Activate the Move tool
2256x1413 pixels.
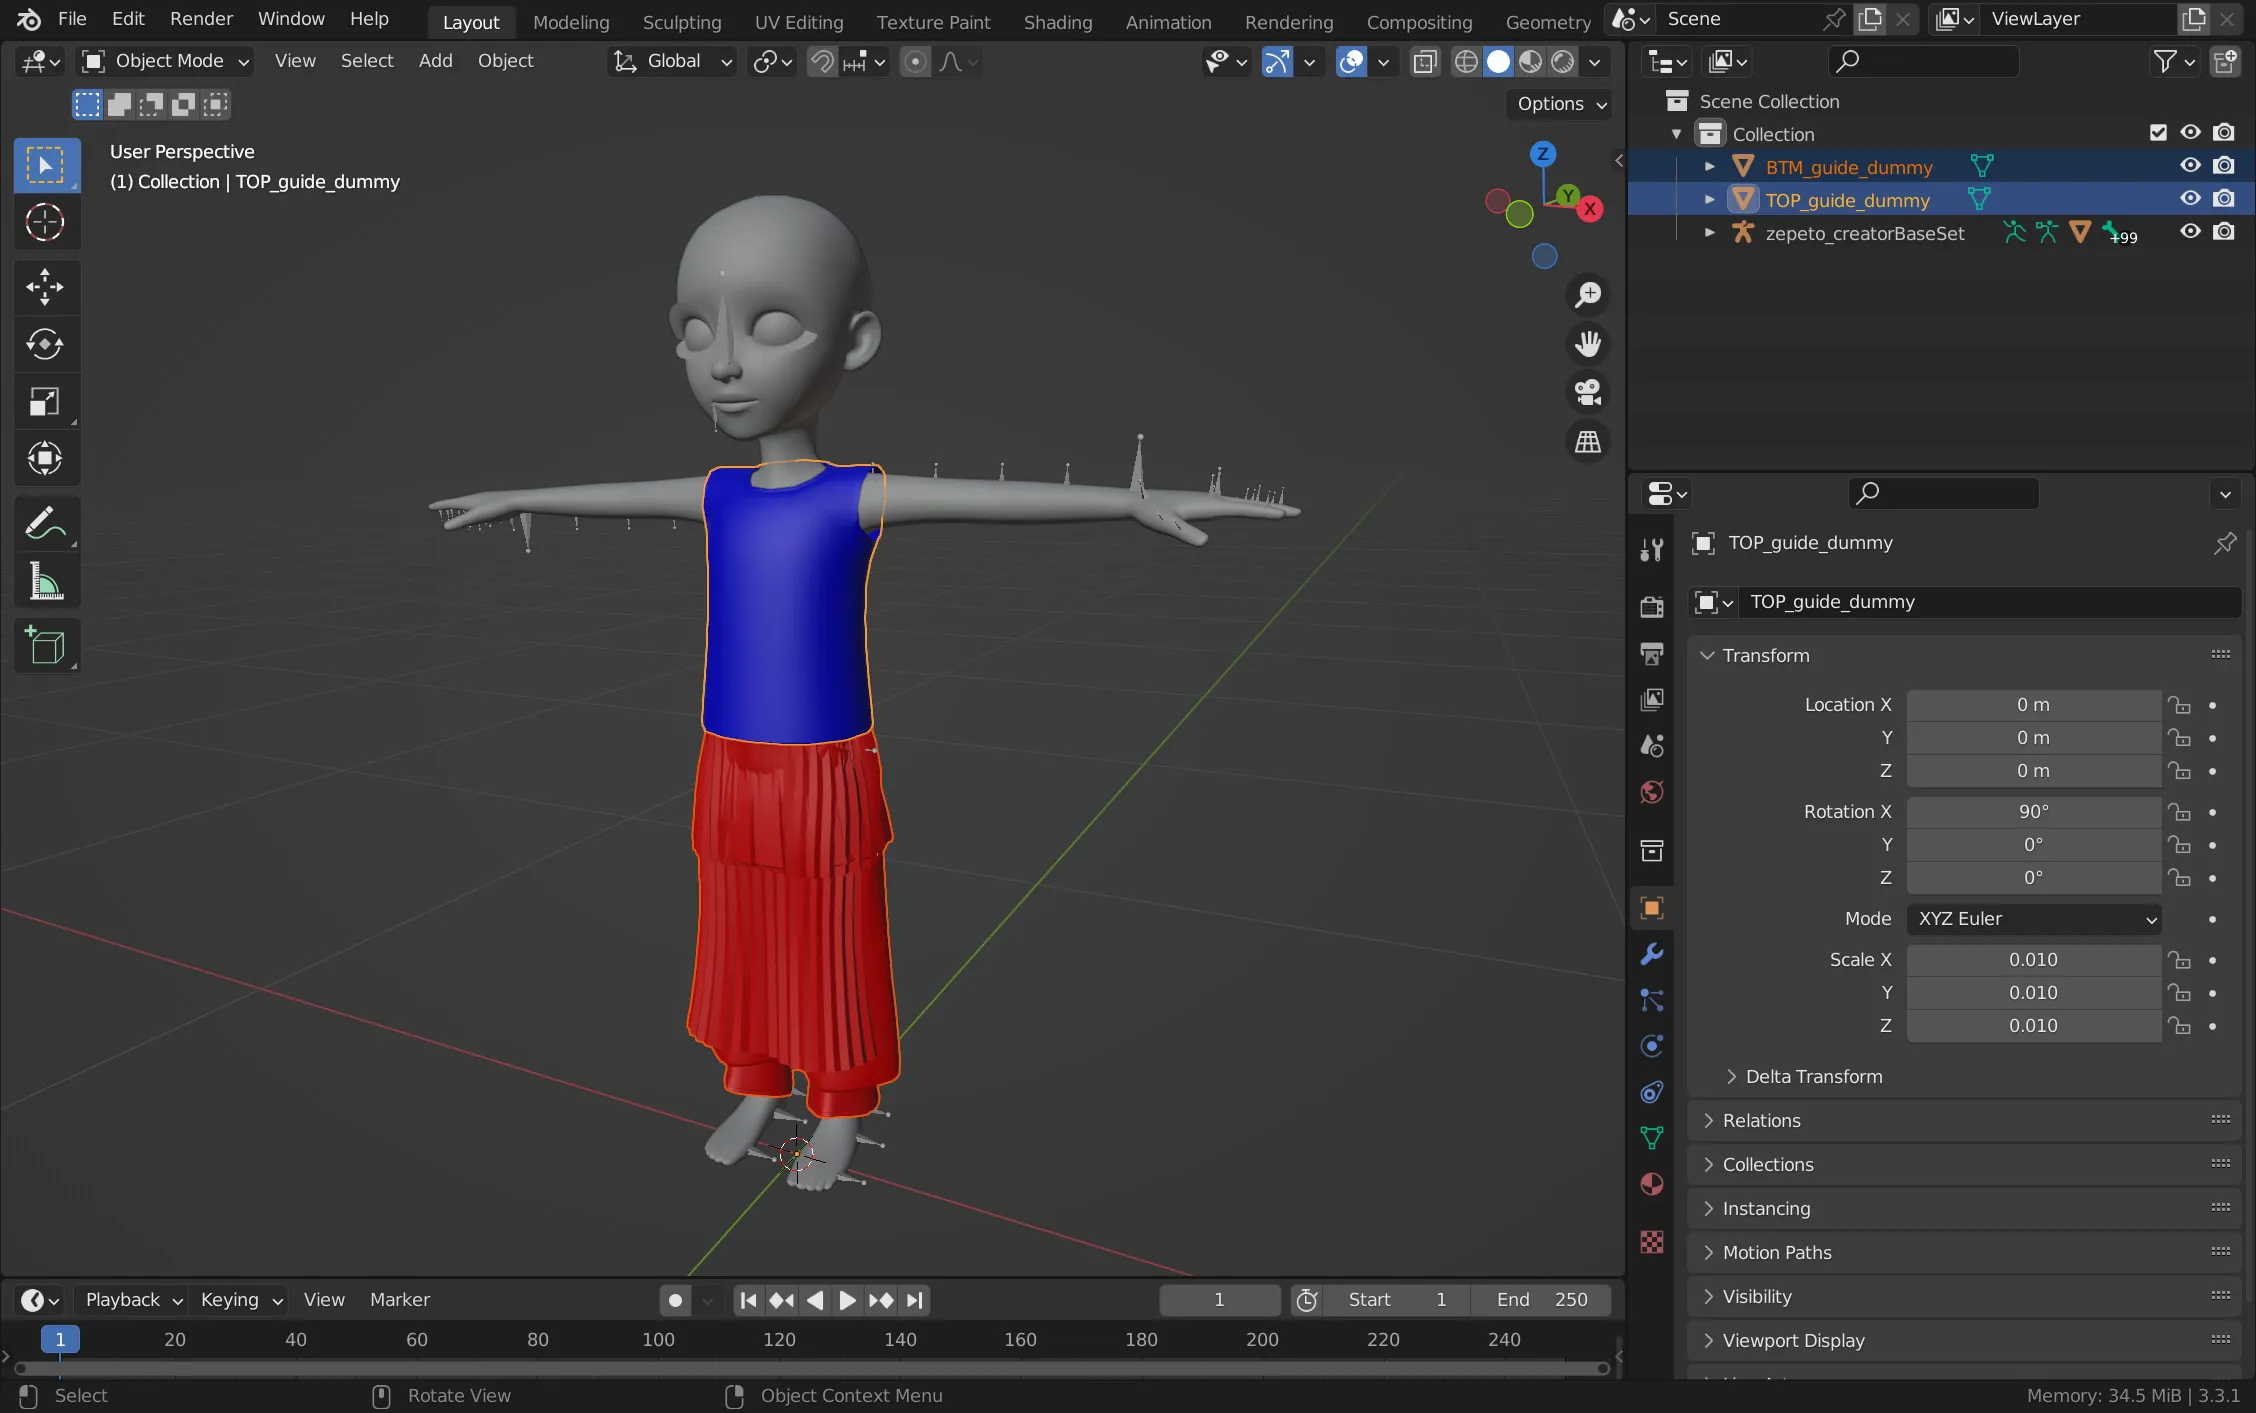pyautogui.click(x=46, y=287)
